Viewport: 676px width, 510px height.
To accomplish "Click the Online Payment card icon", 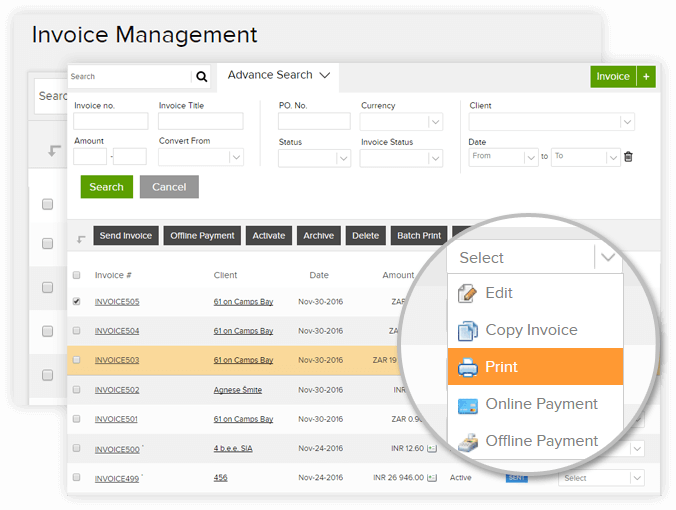I will click(x=467, y=406).
